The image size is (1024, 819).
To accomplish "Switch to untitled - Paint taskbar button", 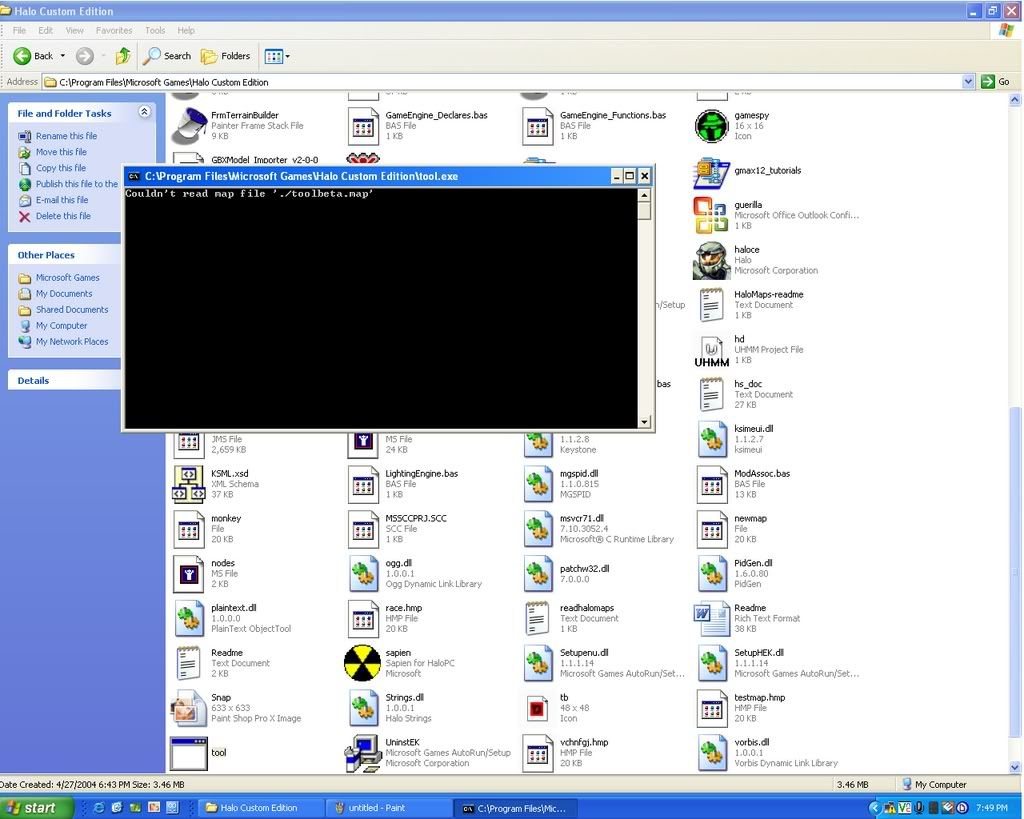I will pos(387,808).
